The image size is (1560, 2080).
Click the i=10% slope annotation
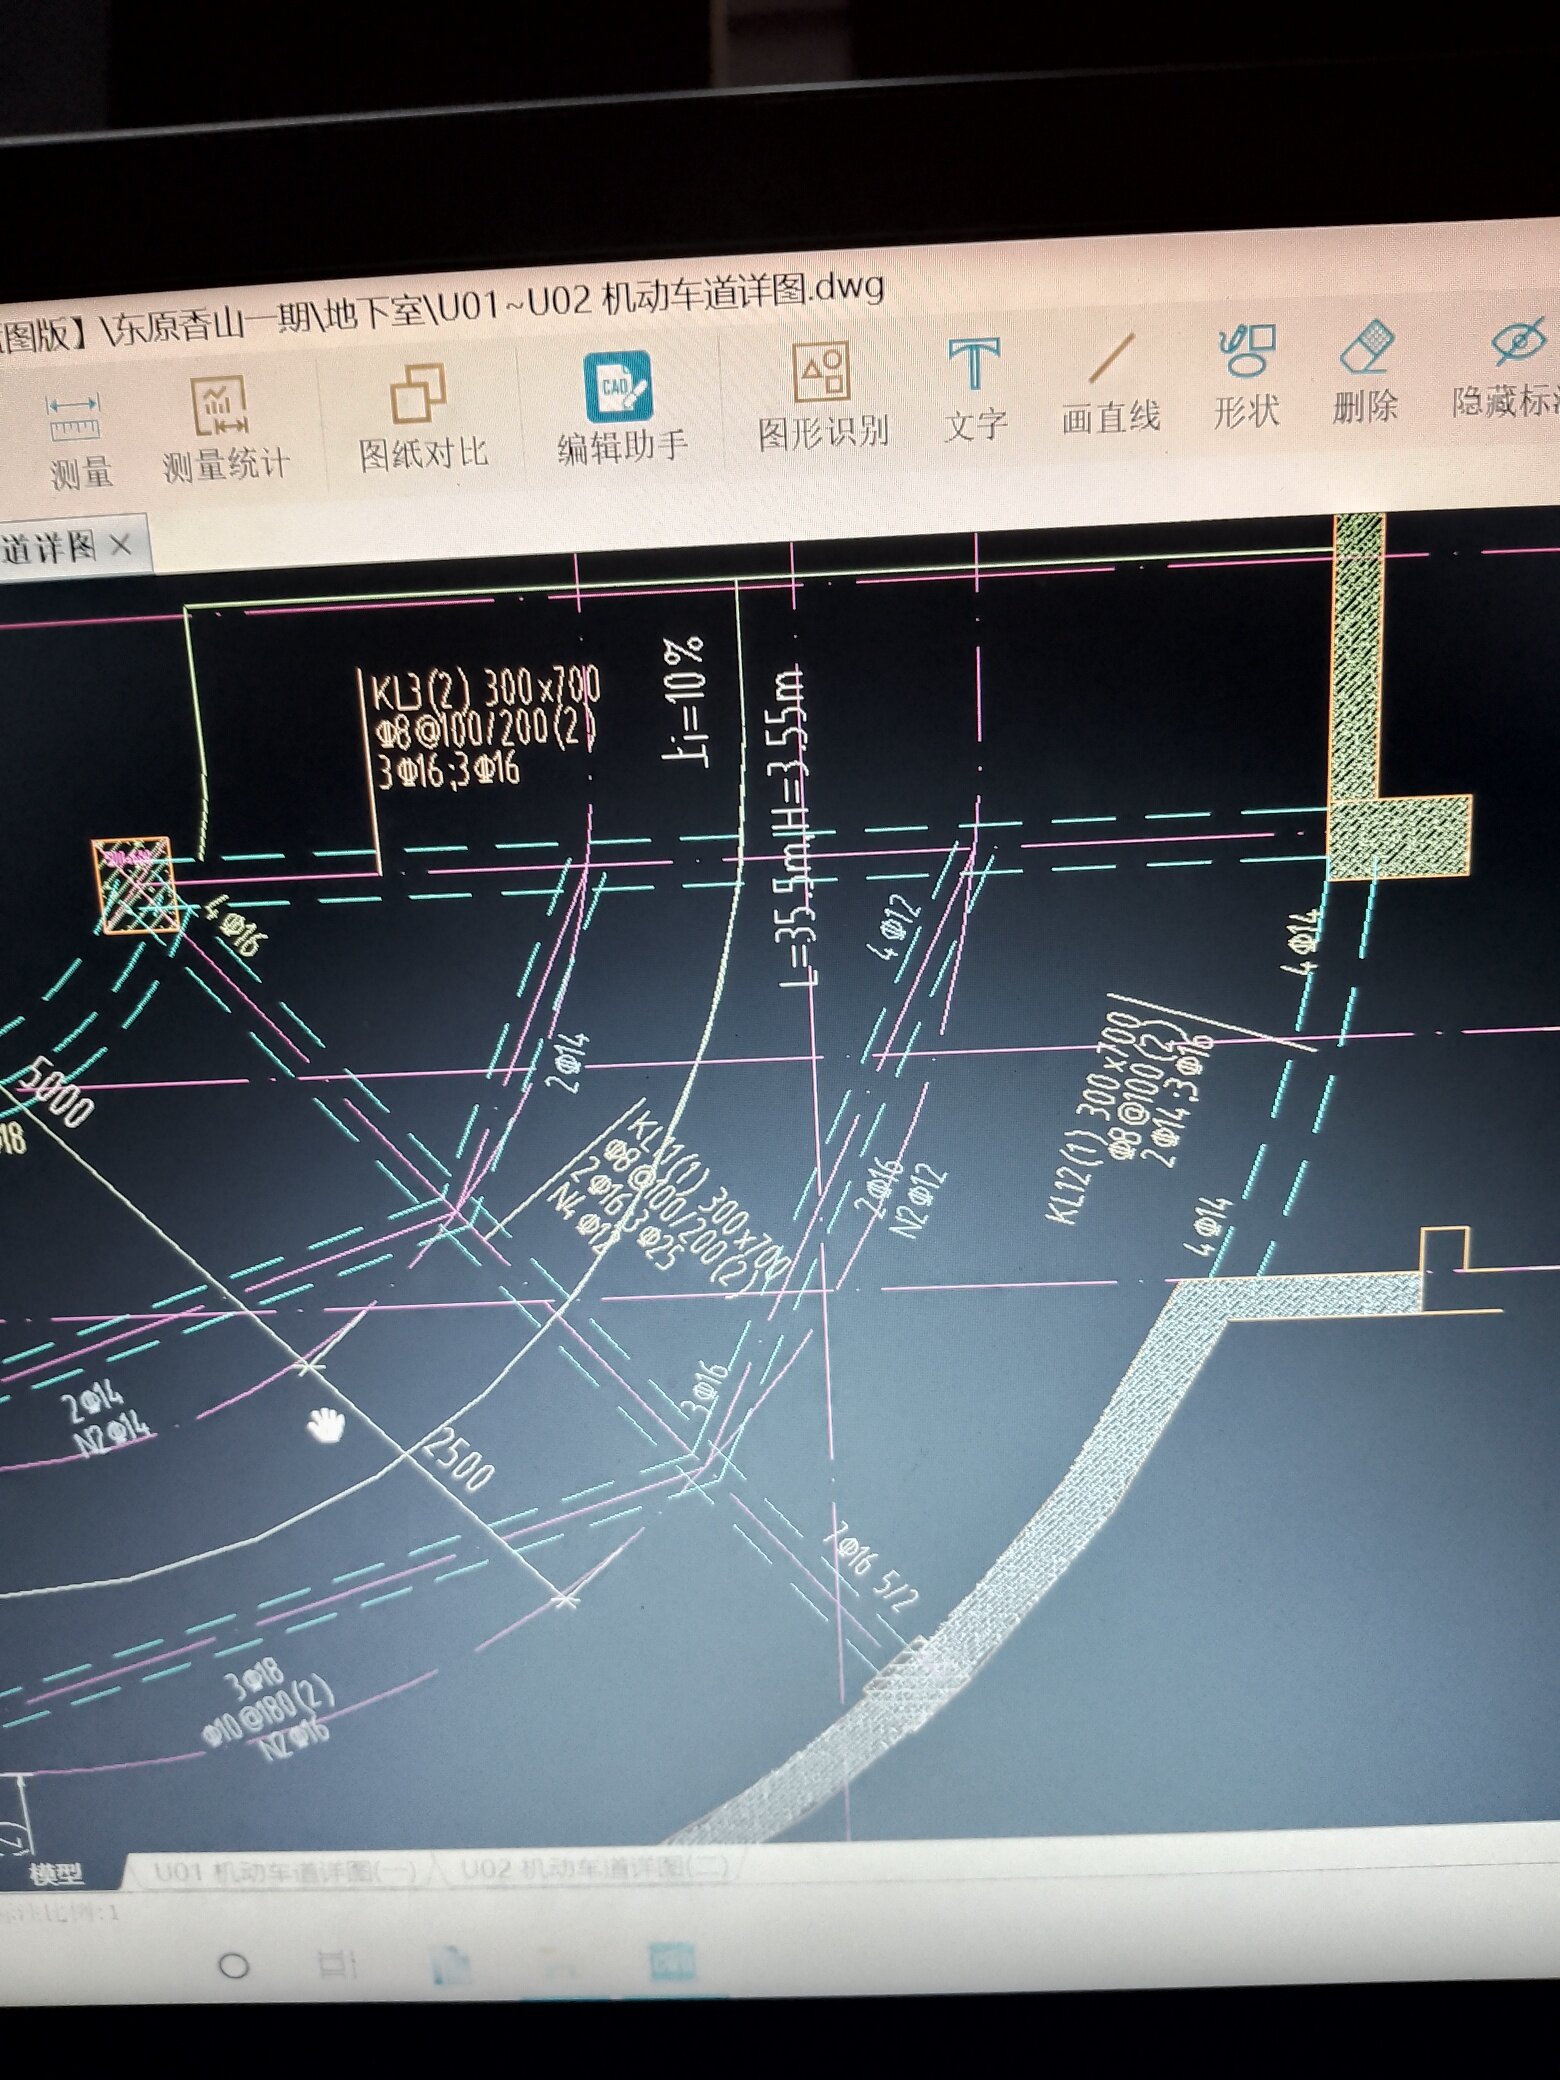click(x=687, y=702)
